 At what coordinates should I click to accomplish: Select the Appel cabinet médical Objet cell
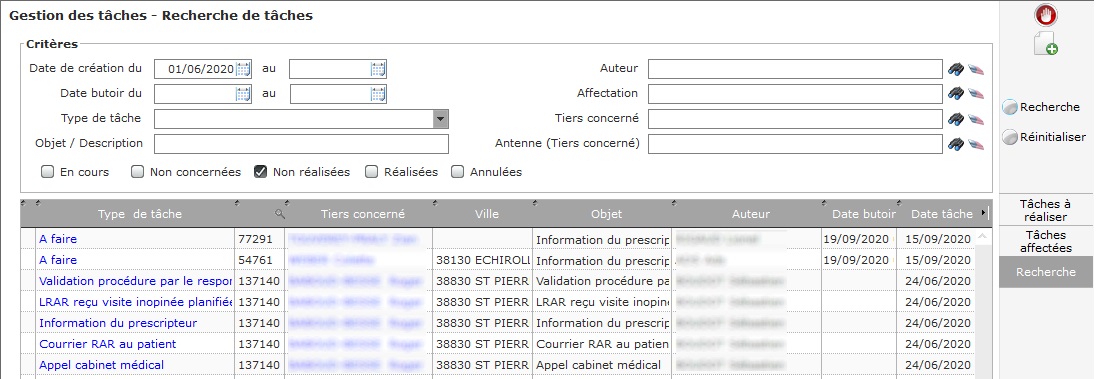[x=602, y=365]
